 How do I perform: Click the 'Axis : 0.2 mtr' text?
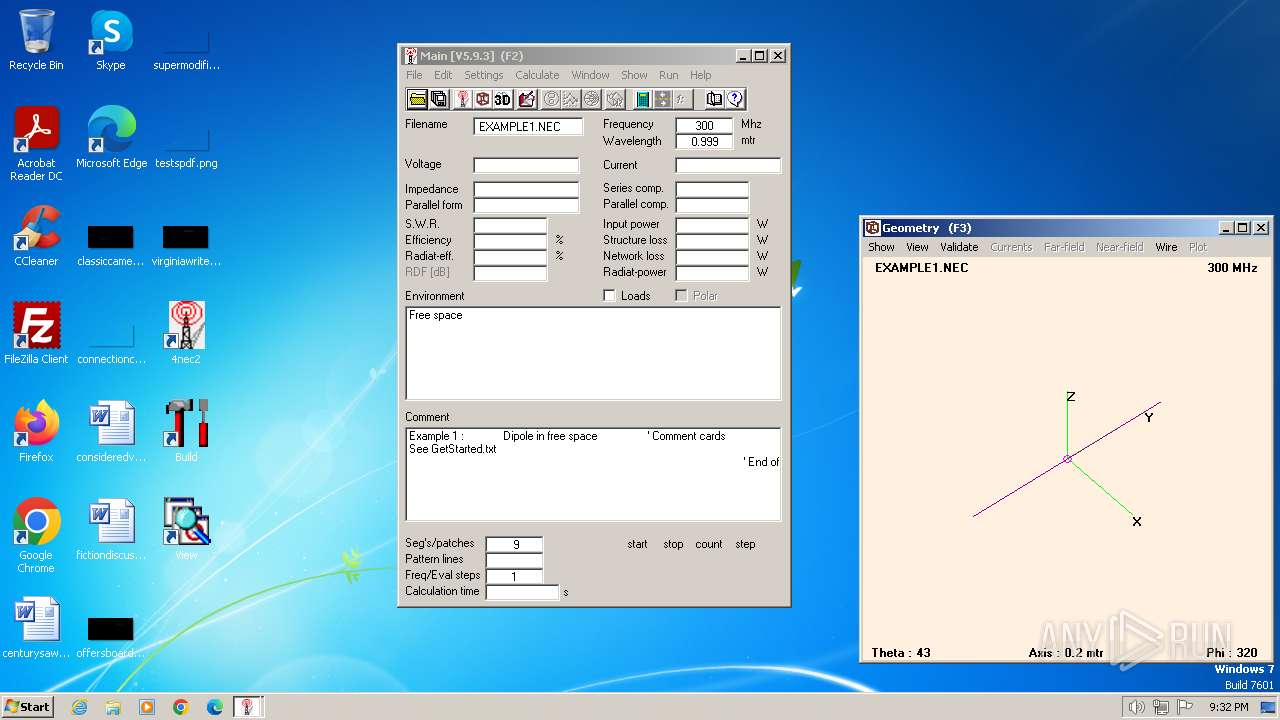click(1066, 653)
